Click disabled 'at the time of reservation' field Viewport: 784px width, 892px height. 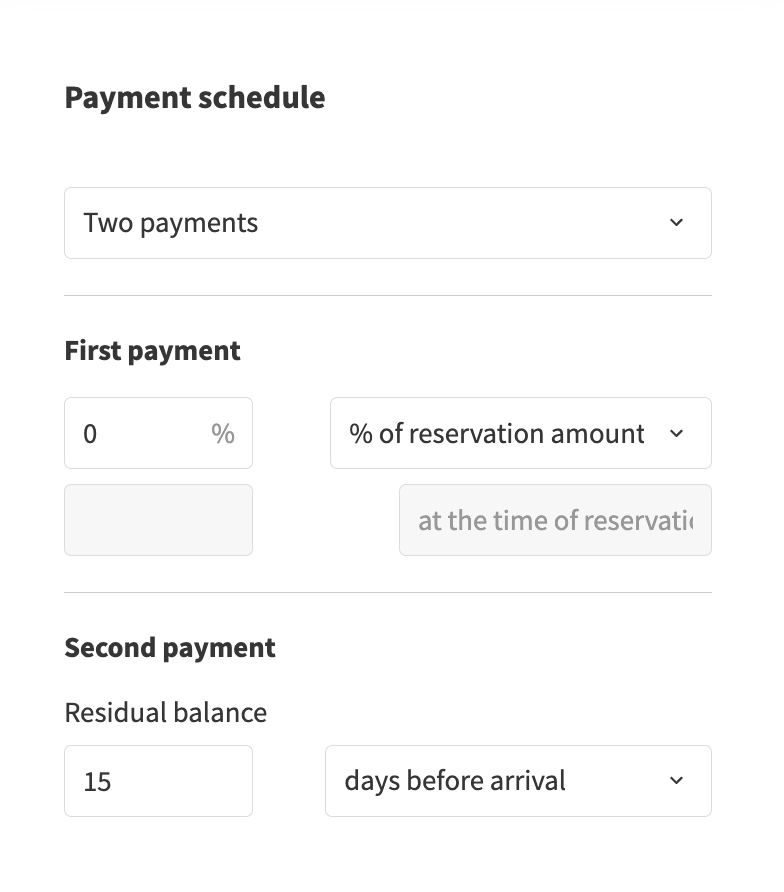(x=555, y=520)
